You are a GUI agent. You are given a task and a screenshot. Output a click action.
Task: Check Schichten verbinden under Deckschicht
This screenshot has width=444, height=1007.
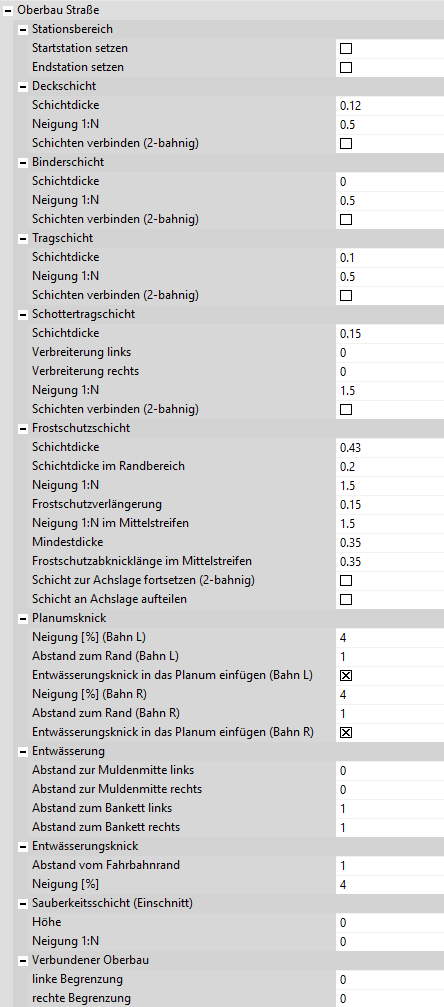click(x=346, y=143)
